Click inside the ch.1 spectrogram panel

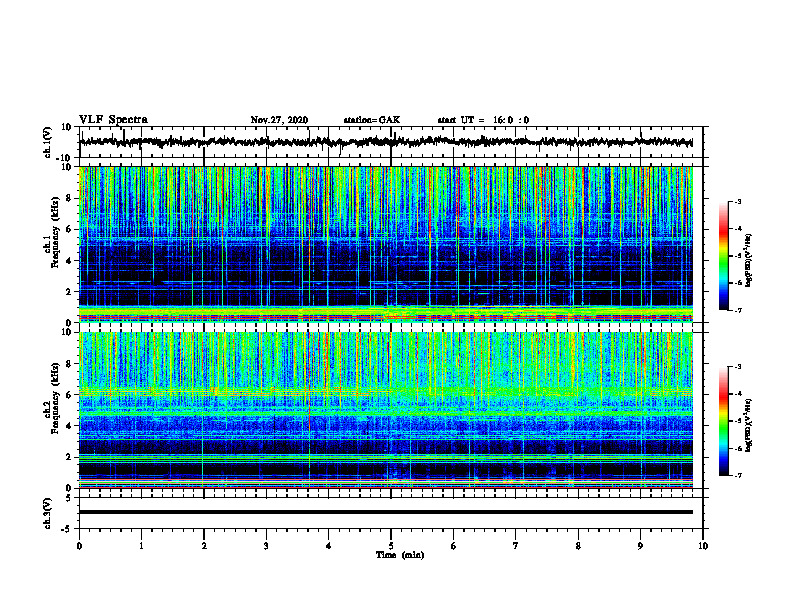pos(386,244)
